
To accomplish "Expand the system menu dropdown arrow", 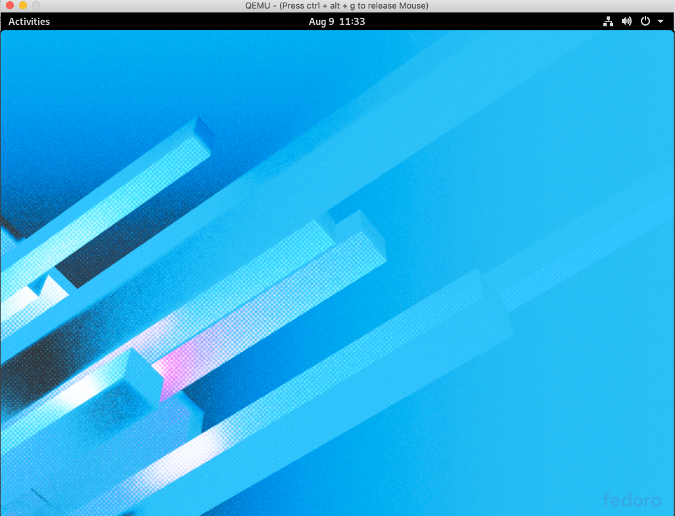I will (661, 21).
